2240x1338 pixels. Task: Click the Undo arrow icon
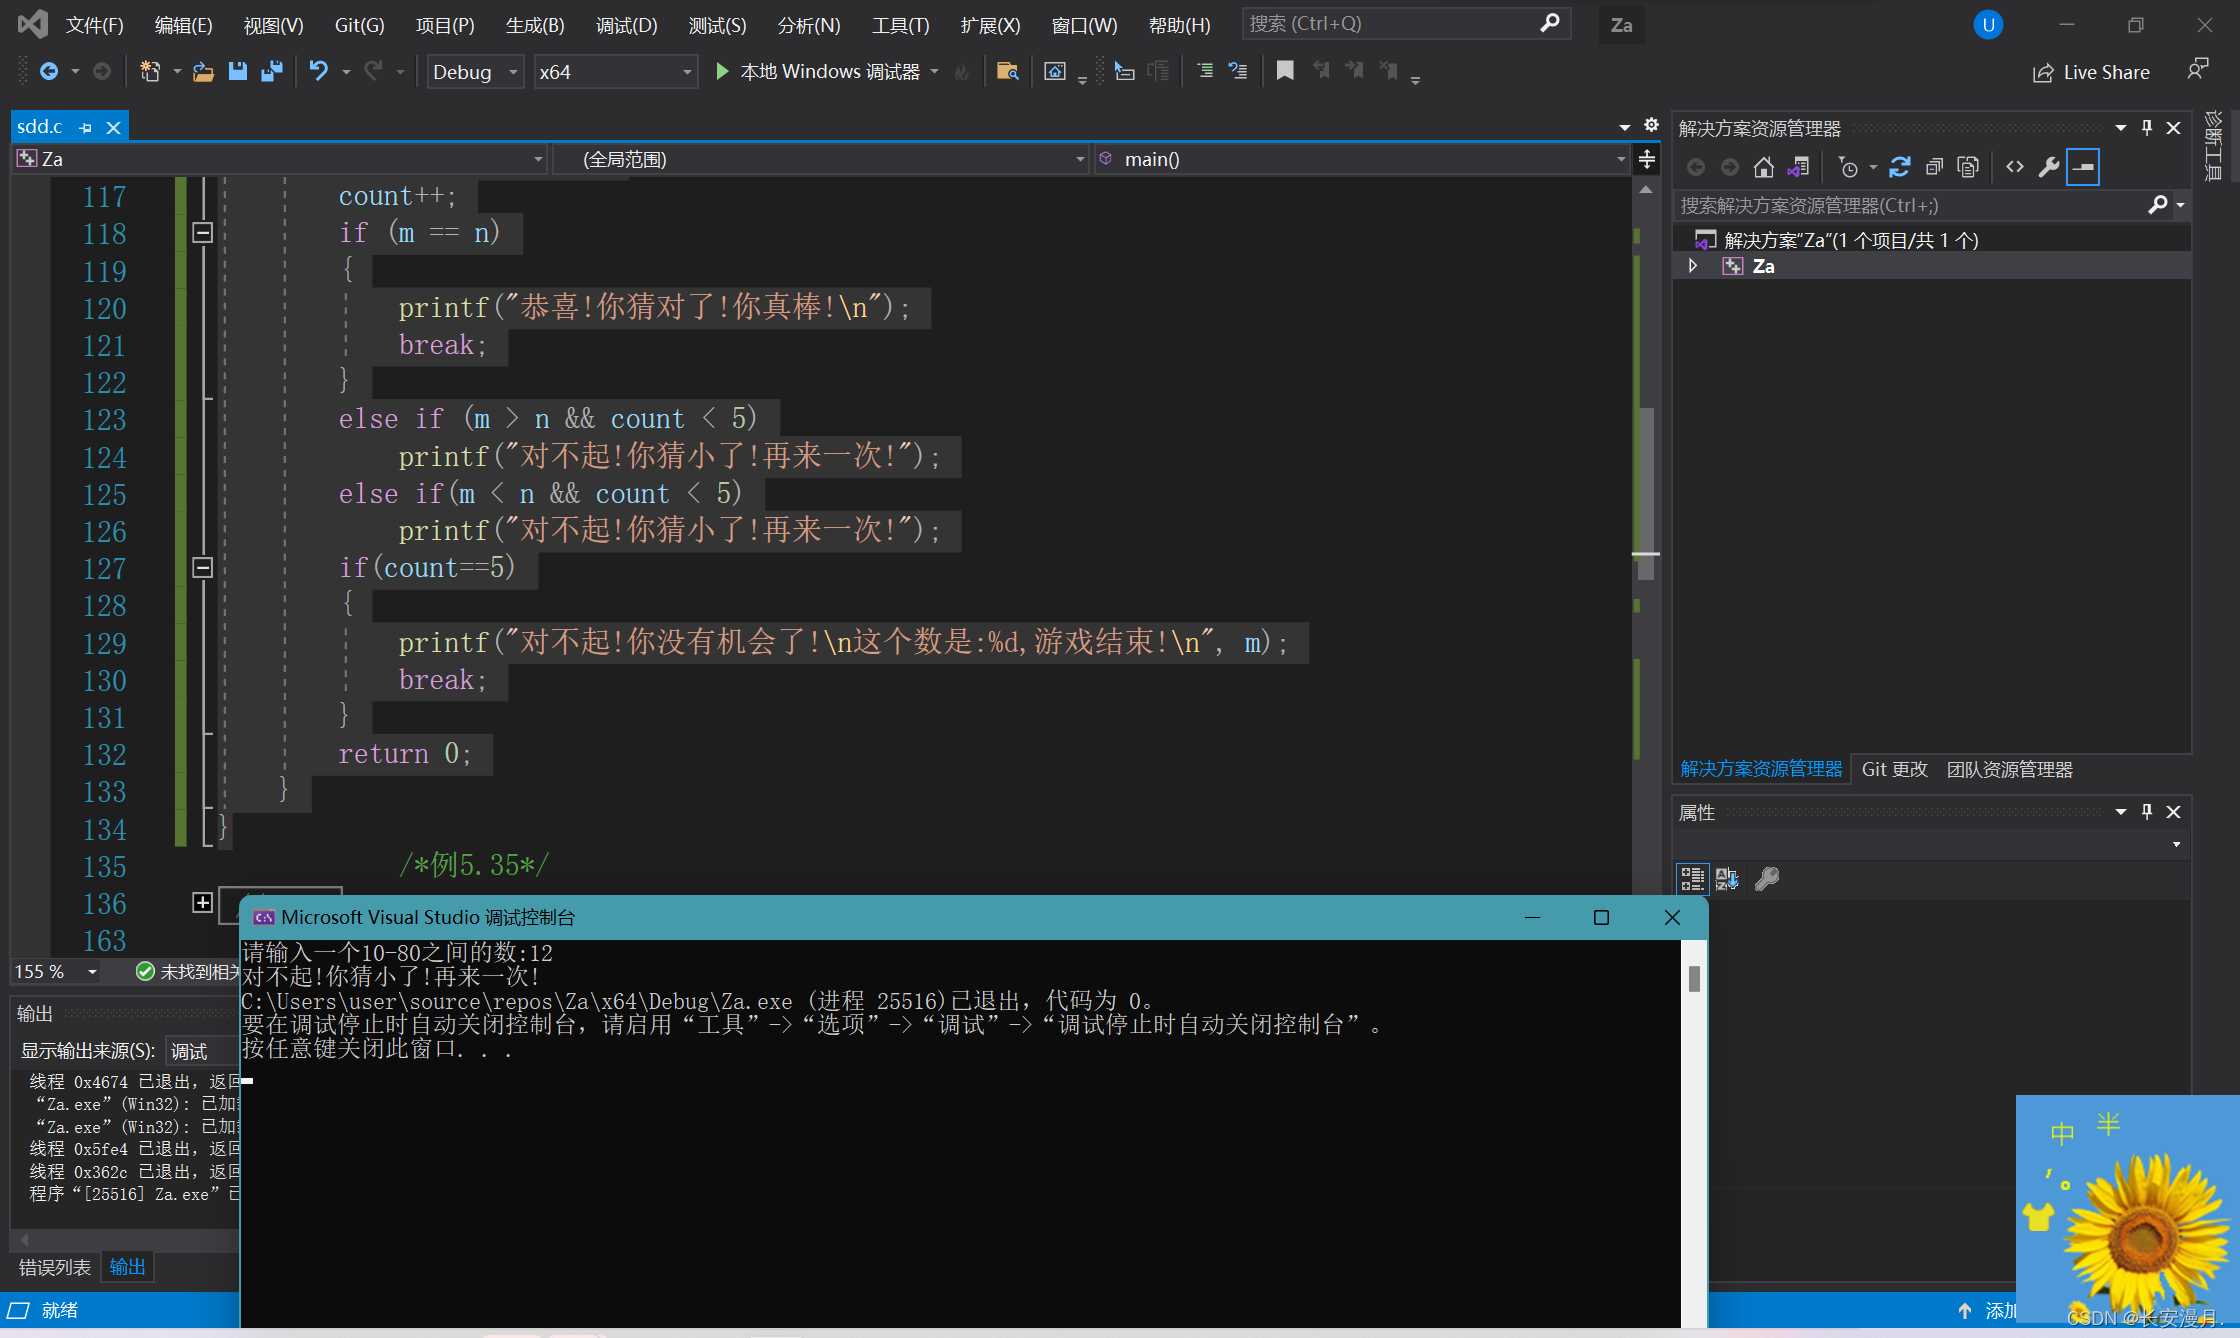coord(318,71)
